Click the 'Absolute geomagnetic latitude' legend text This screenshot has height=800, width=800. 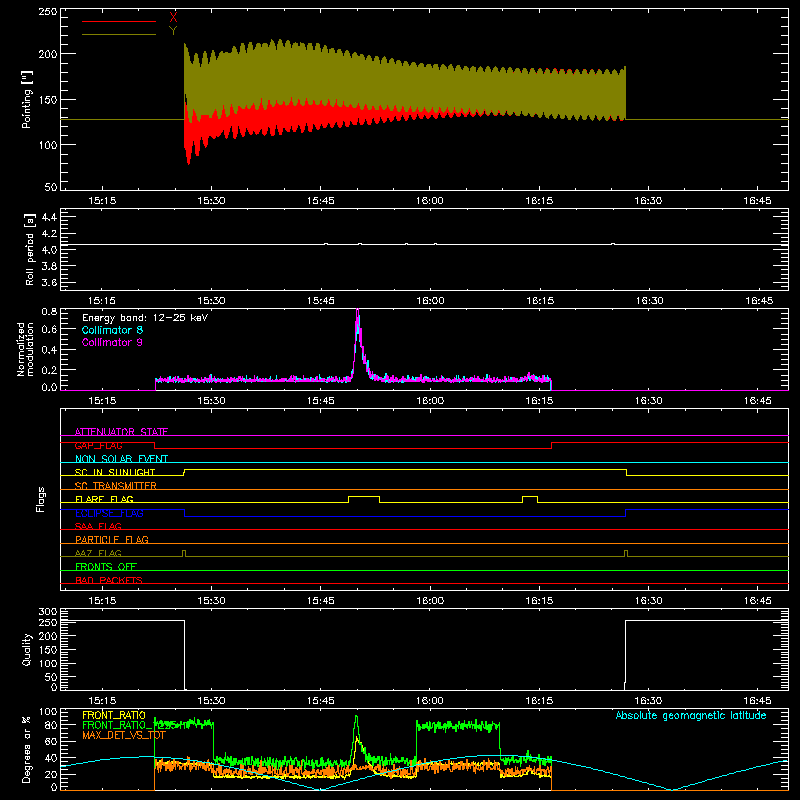[x=691, y=715]
